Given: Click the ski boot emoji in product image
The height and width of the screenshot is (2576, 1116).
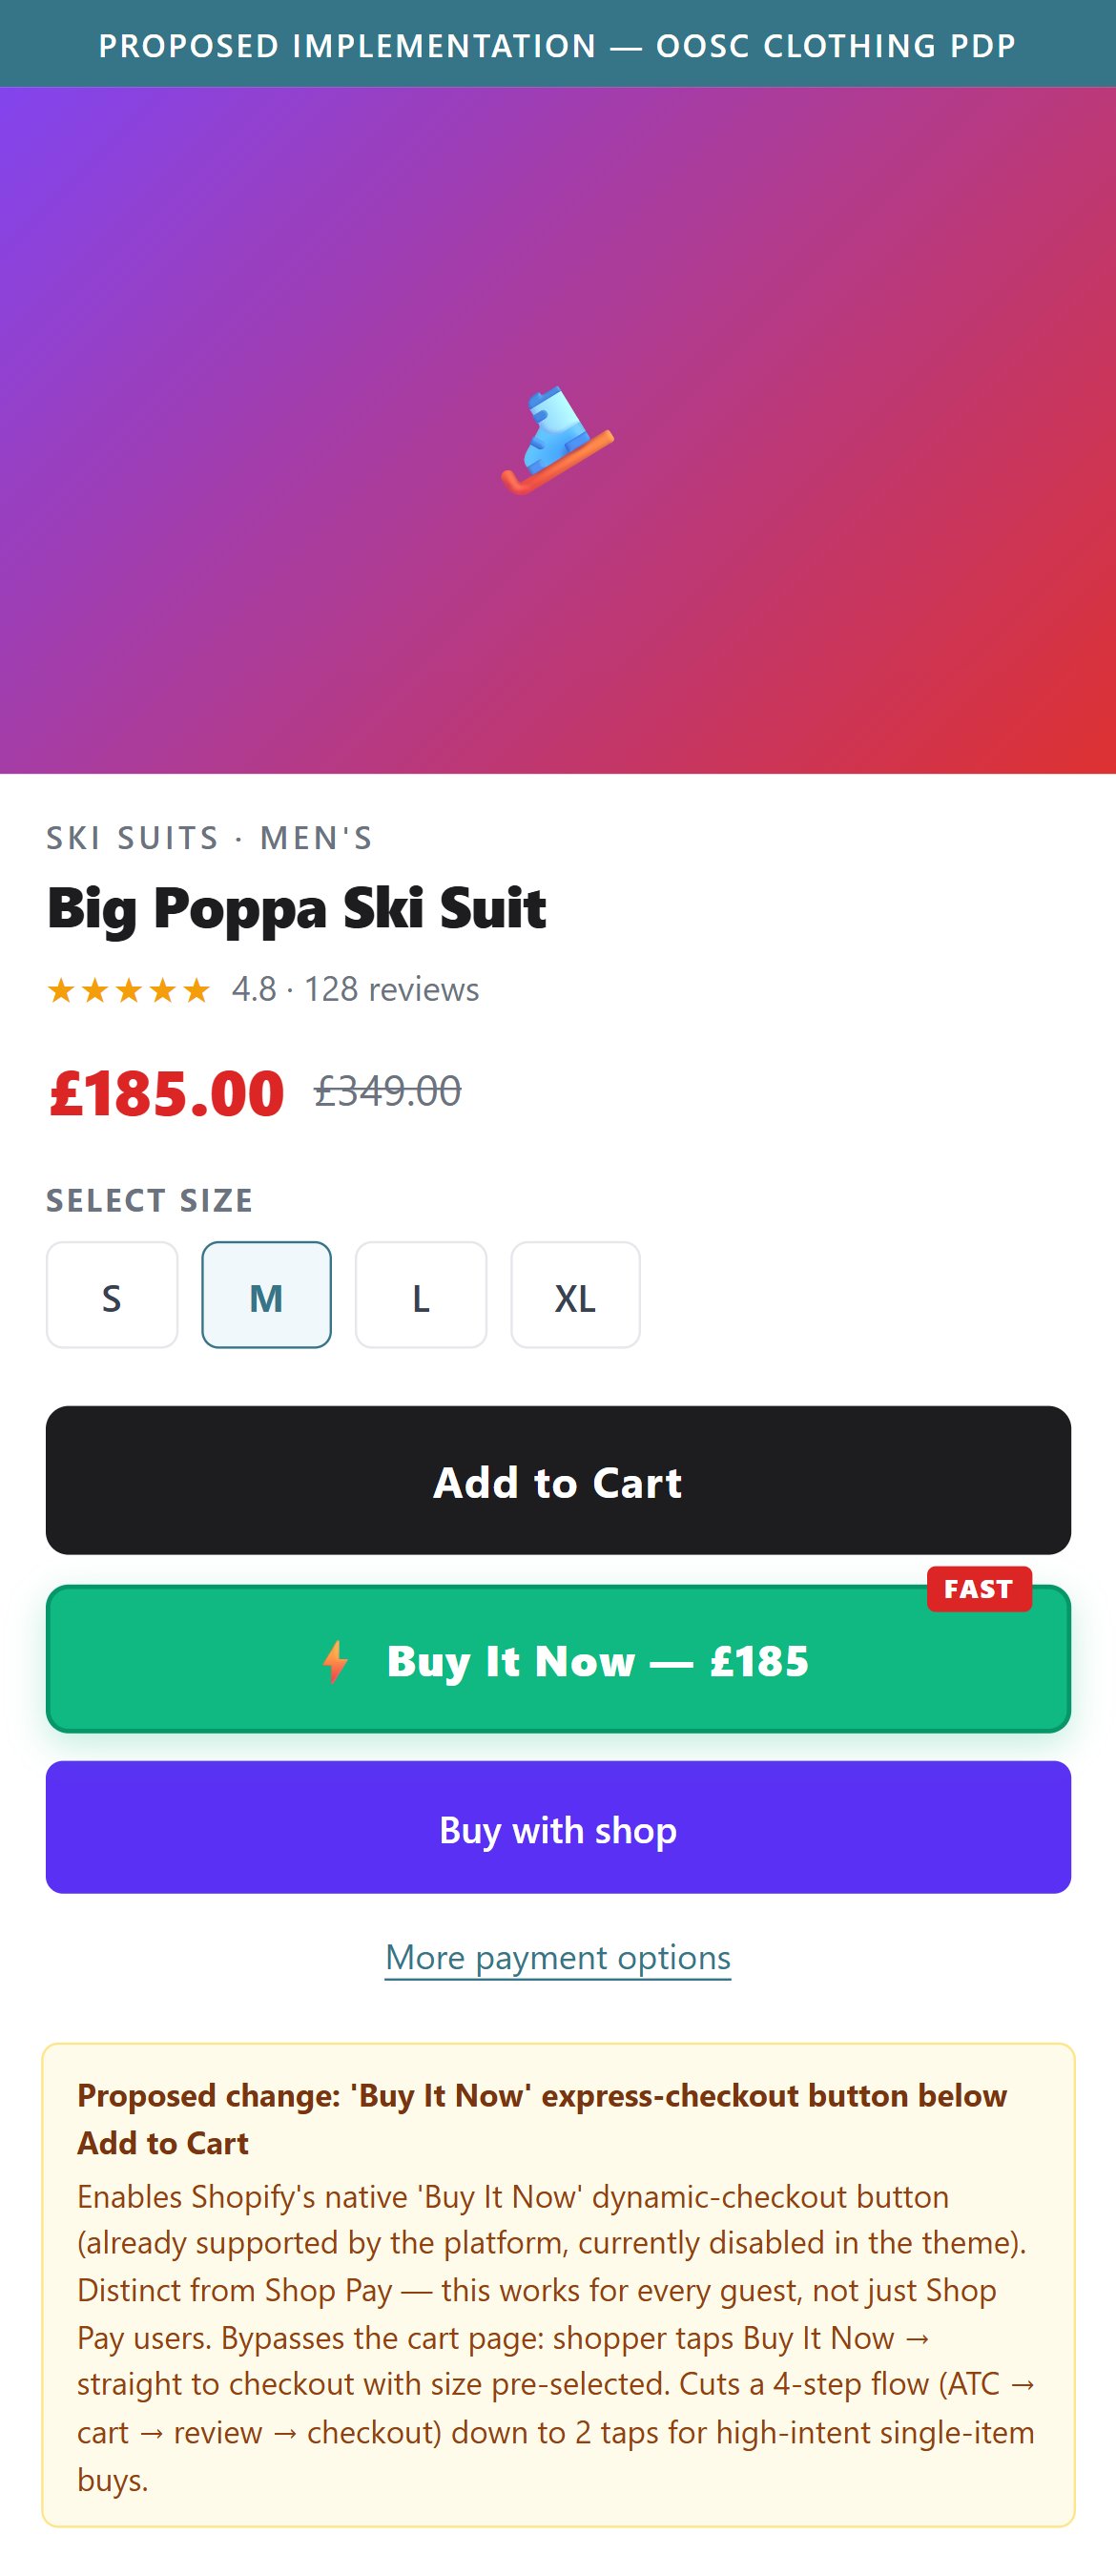Looking at the screenshot, I should pos(558,440).
